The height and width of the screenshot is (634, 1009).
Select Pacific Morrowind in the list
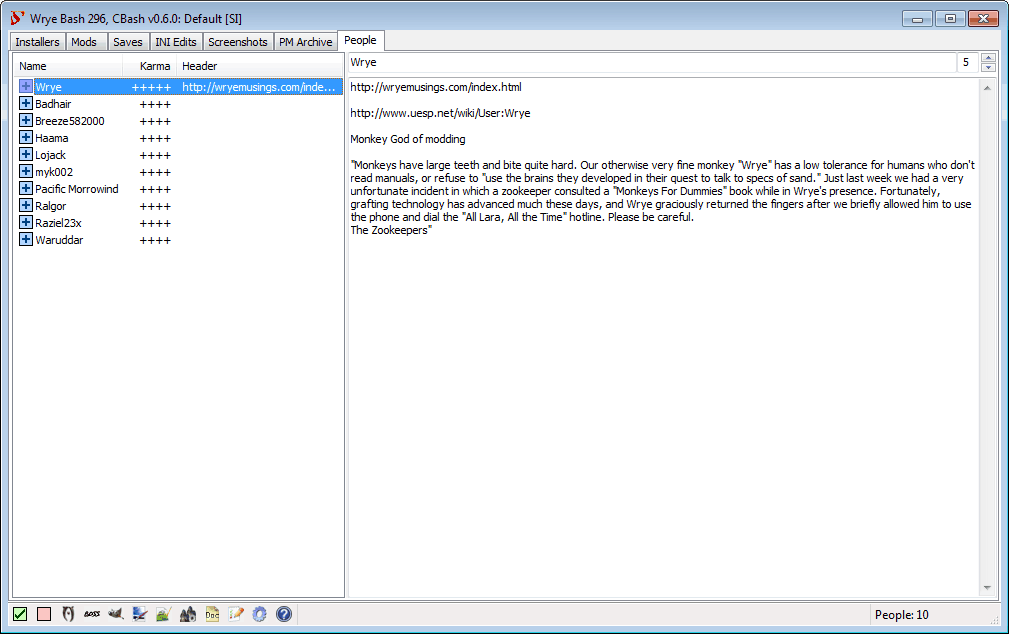(77, 189)
